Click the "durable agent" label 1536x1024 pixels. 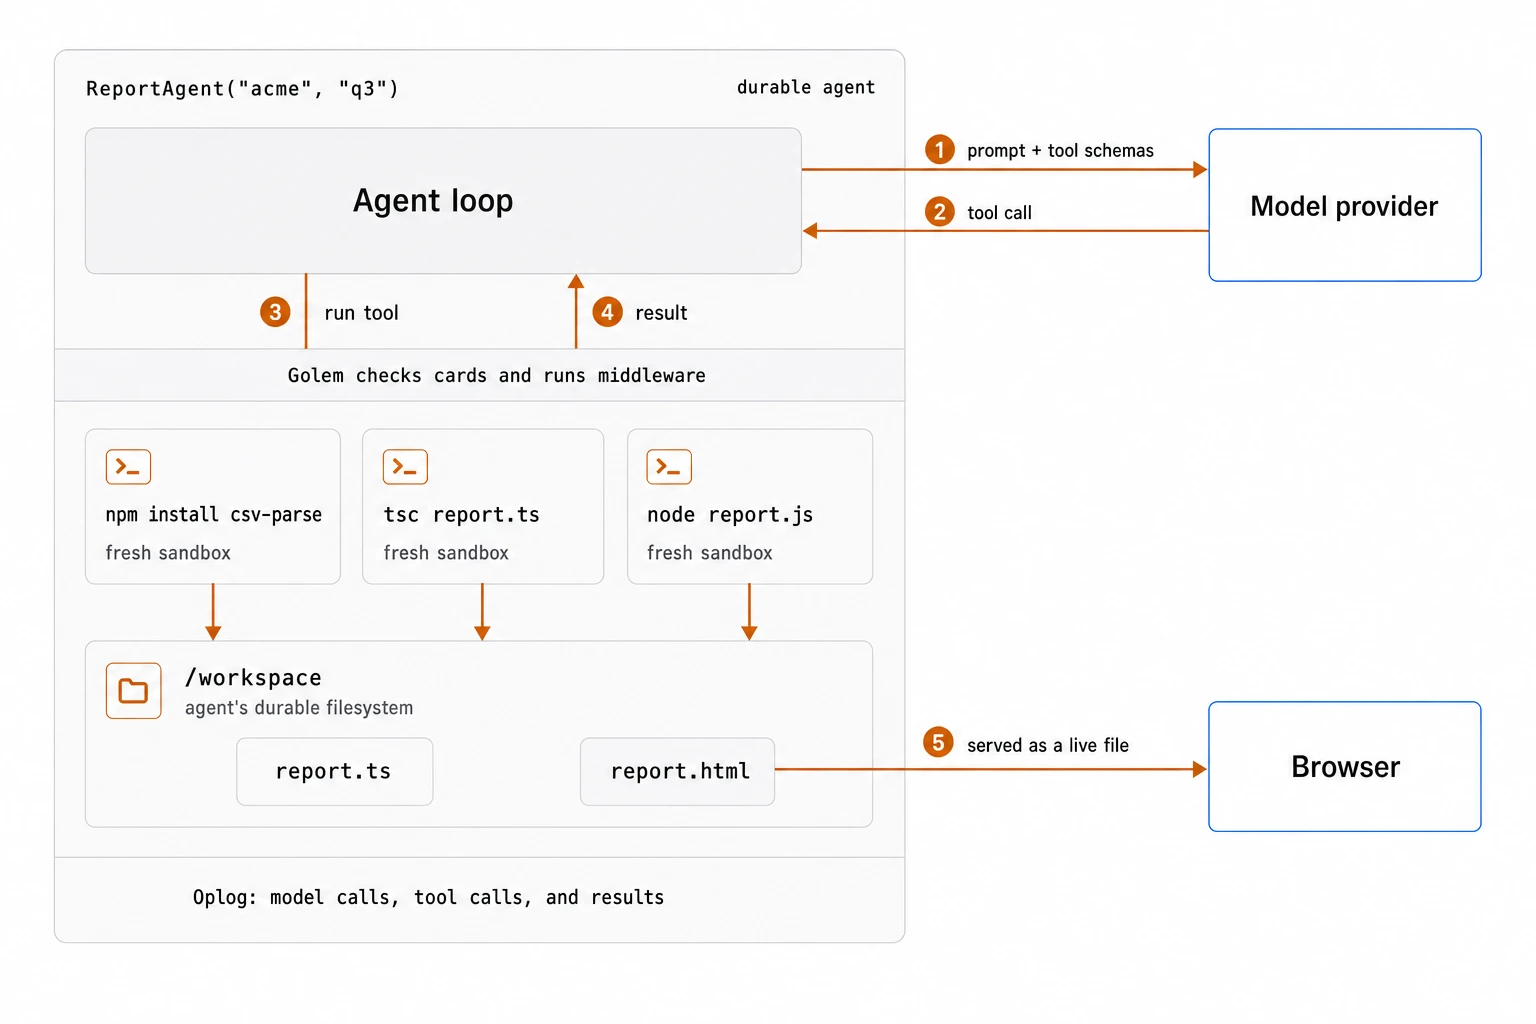pos(806,88)
